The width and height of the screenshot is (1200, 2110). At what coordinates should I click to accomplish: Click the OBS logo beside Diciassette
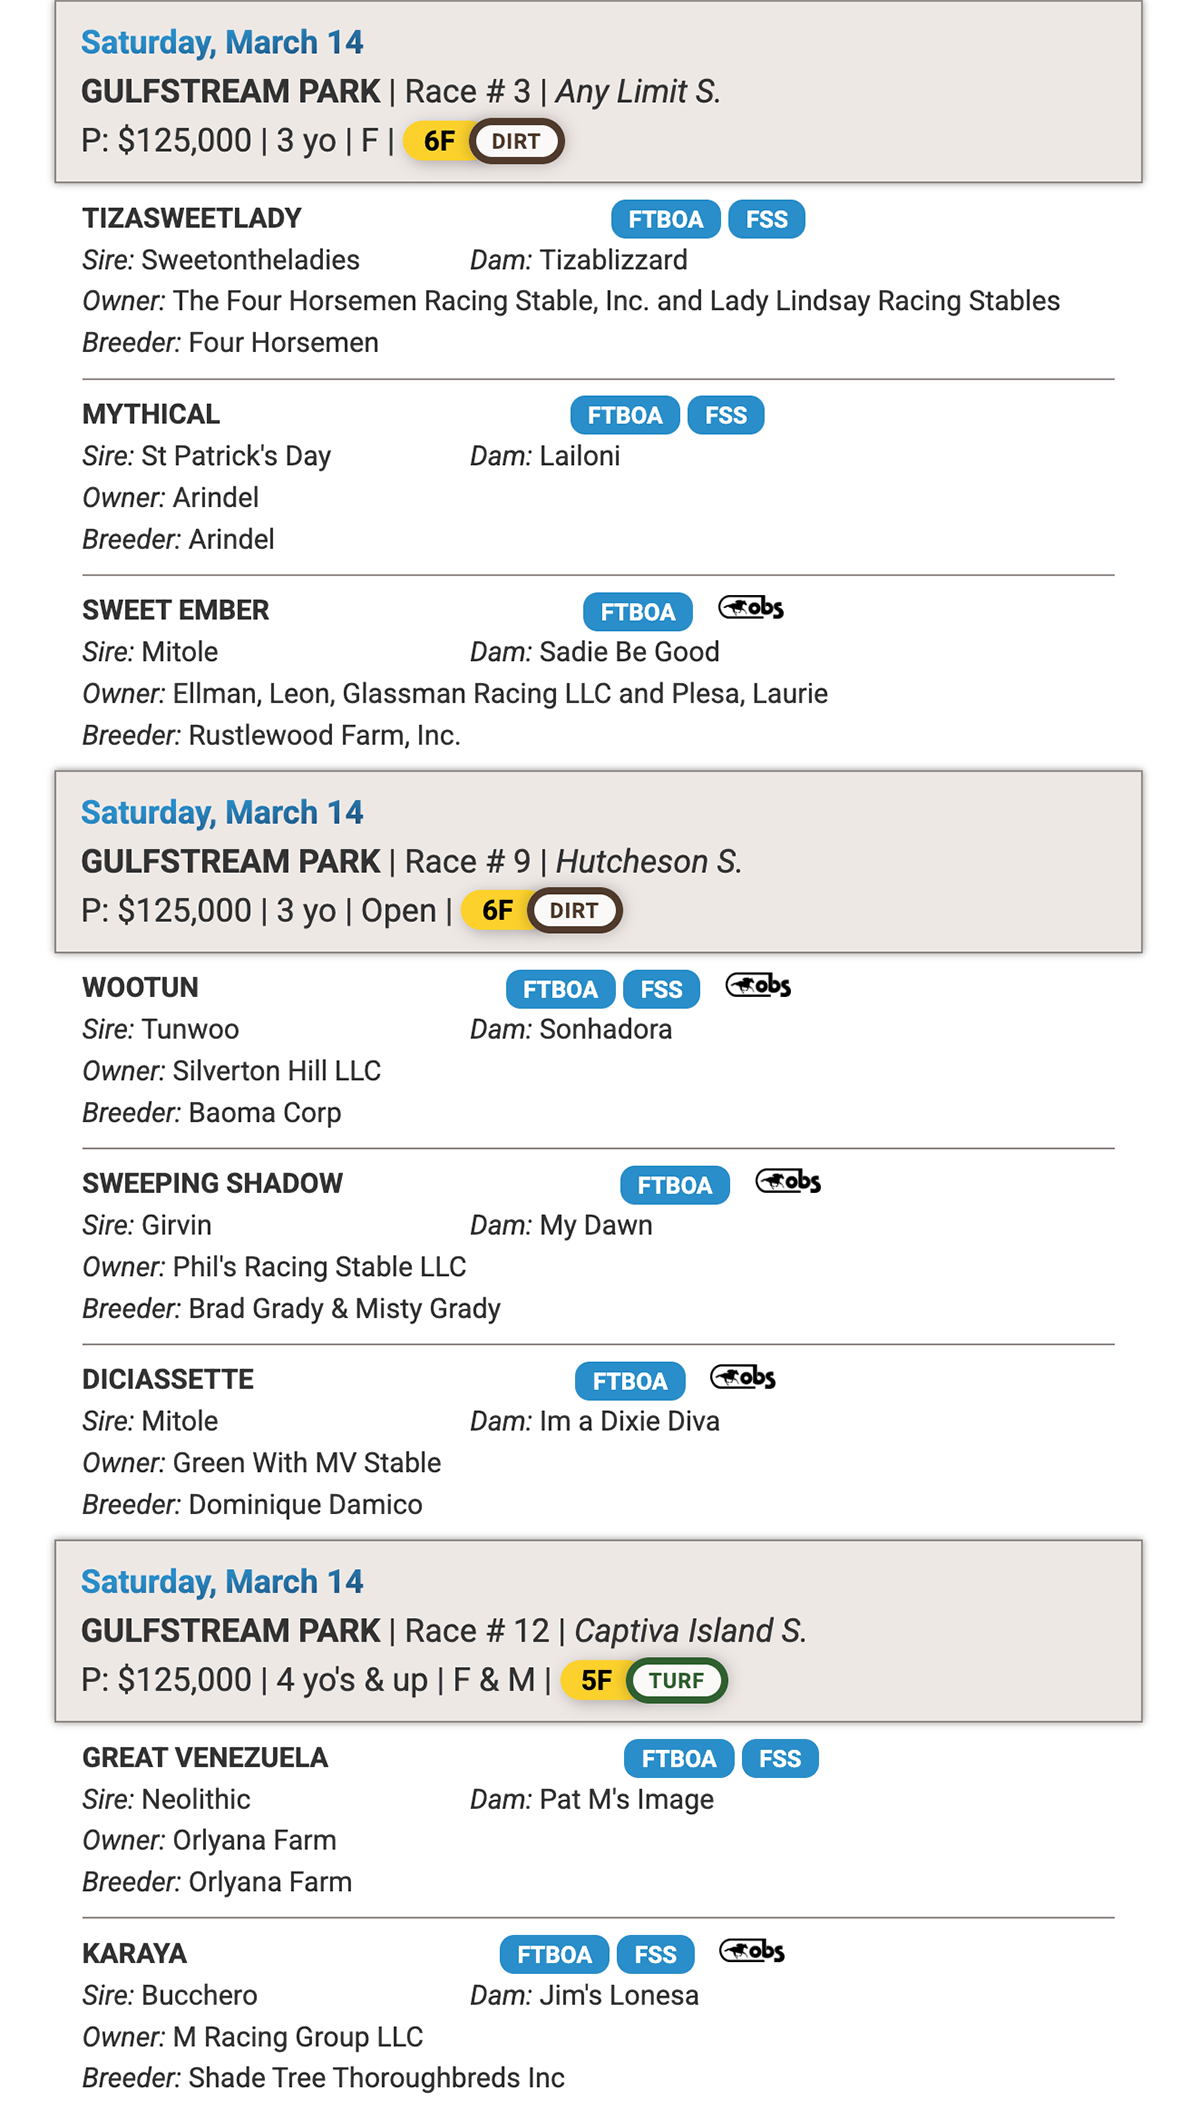(x=743, y=1377)
